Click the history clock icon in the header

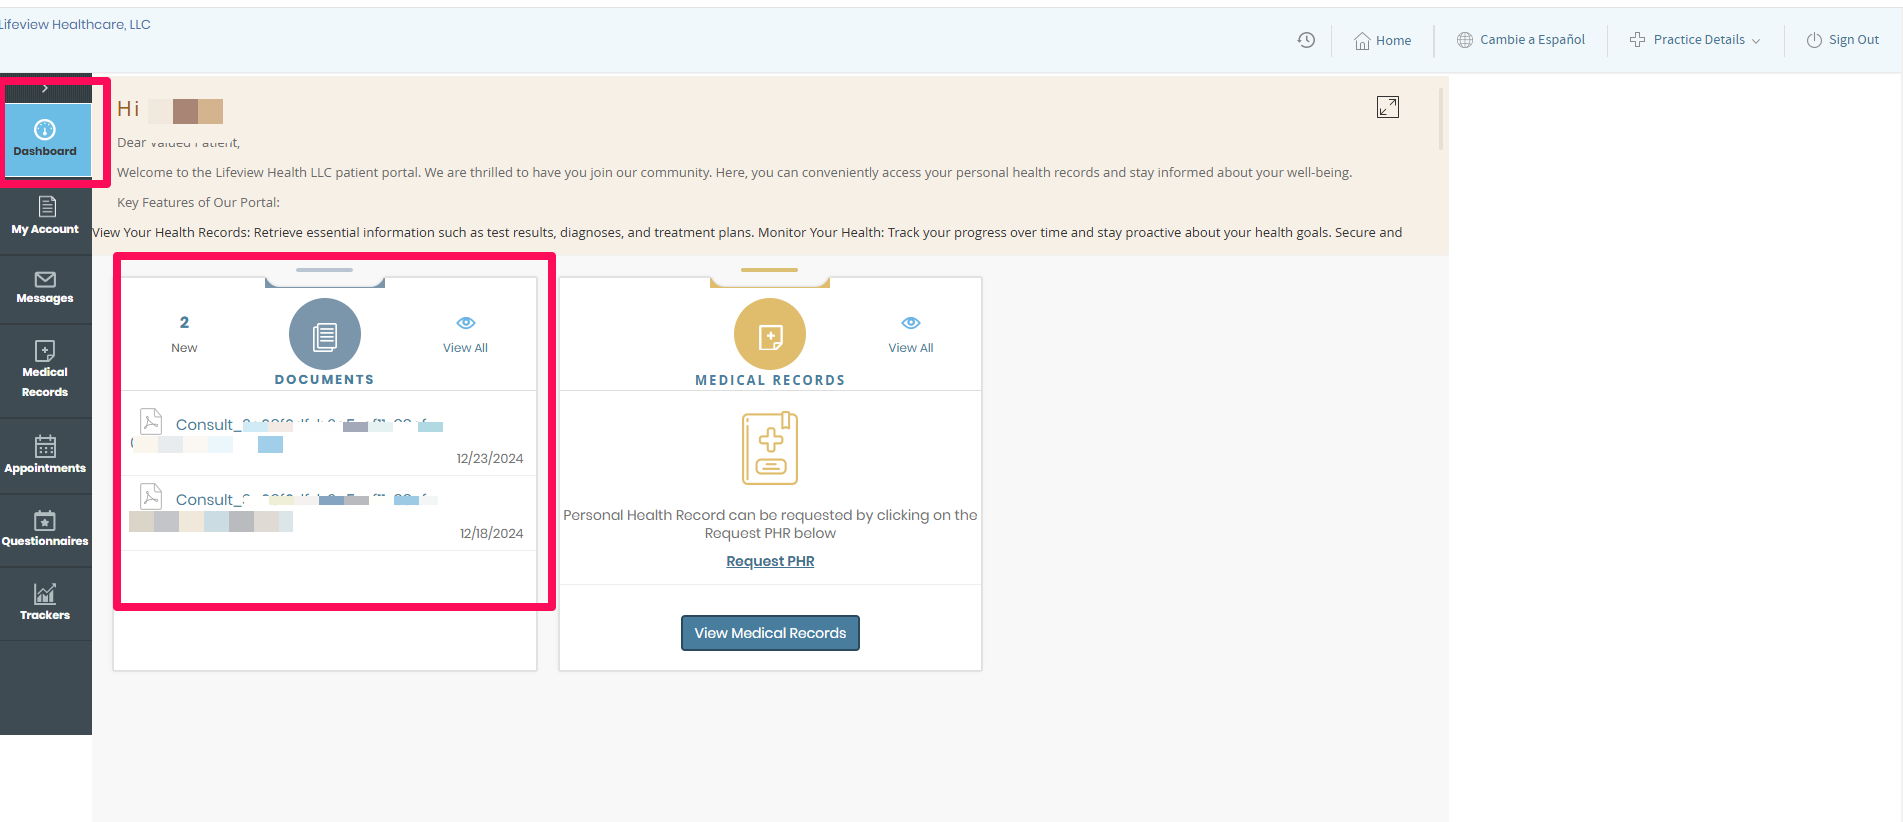[x=1306, y=40]
